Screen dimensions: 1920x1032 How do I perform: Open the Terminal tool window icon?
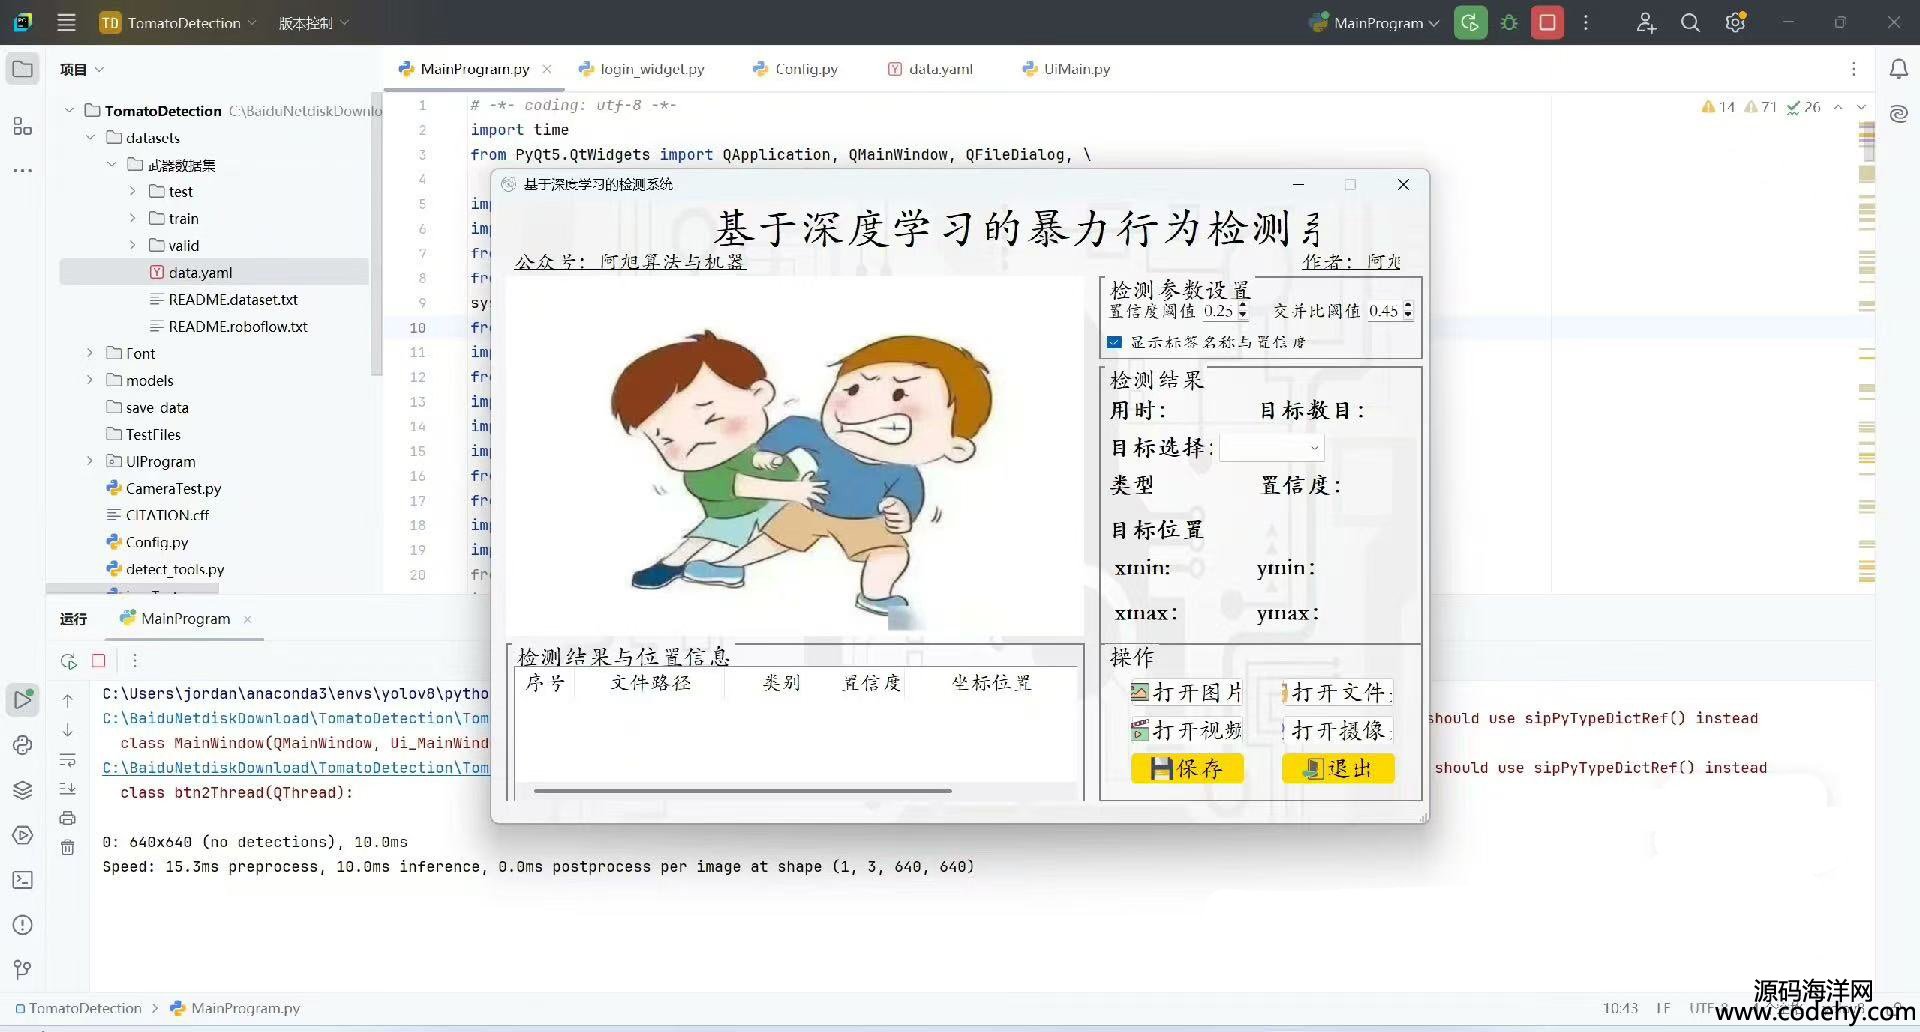tap(22, 880)
